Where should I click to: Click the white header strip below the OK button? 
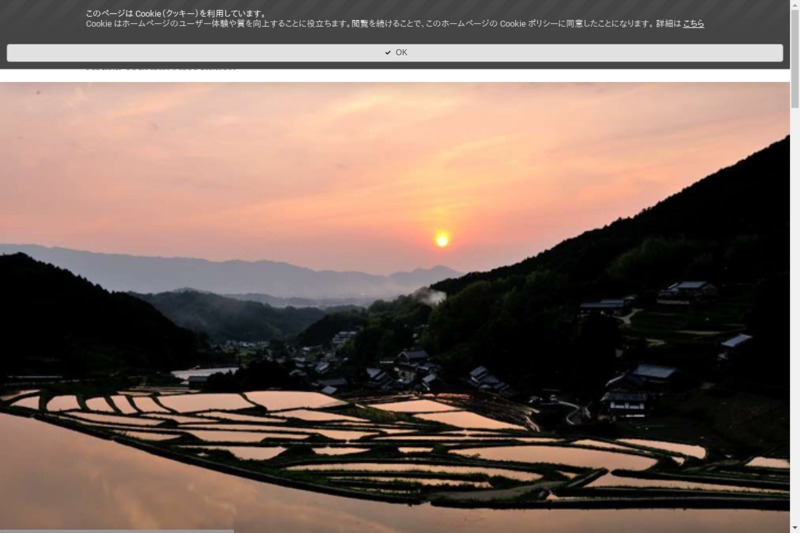[x=500, y=72]
